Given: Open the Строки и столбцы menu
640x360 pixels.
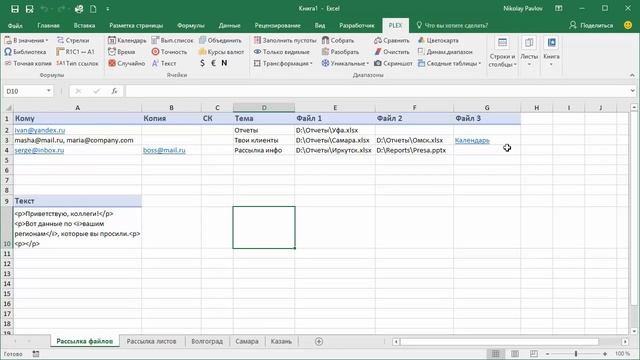Looking at the screenshot, I should pyautogui.click(x=502, y=53).
